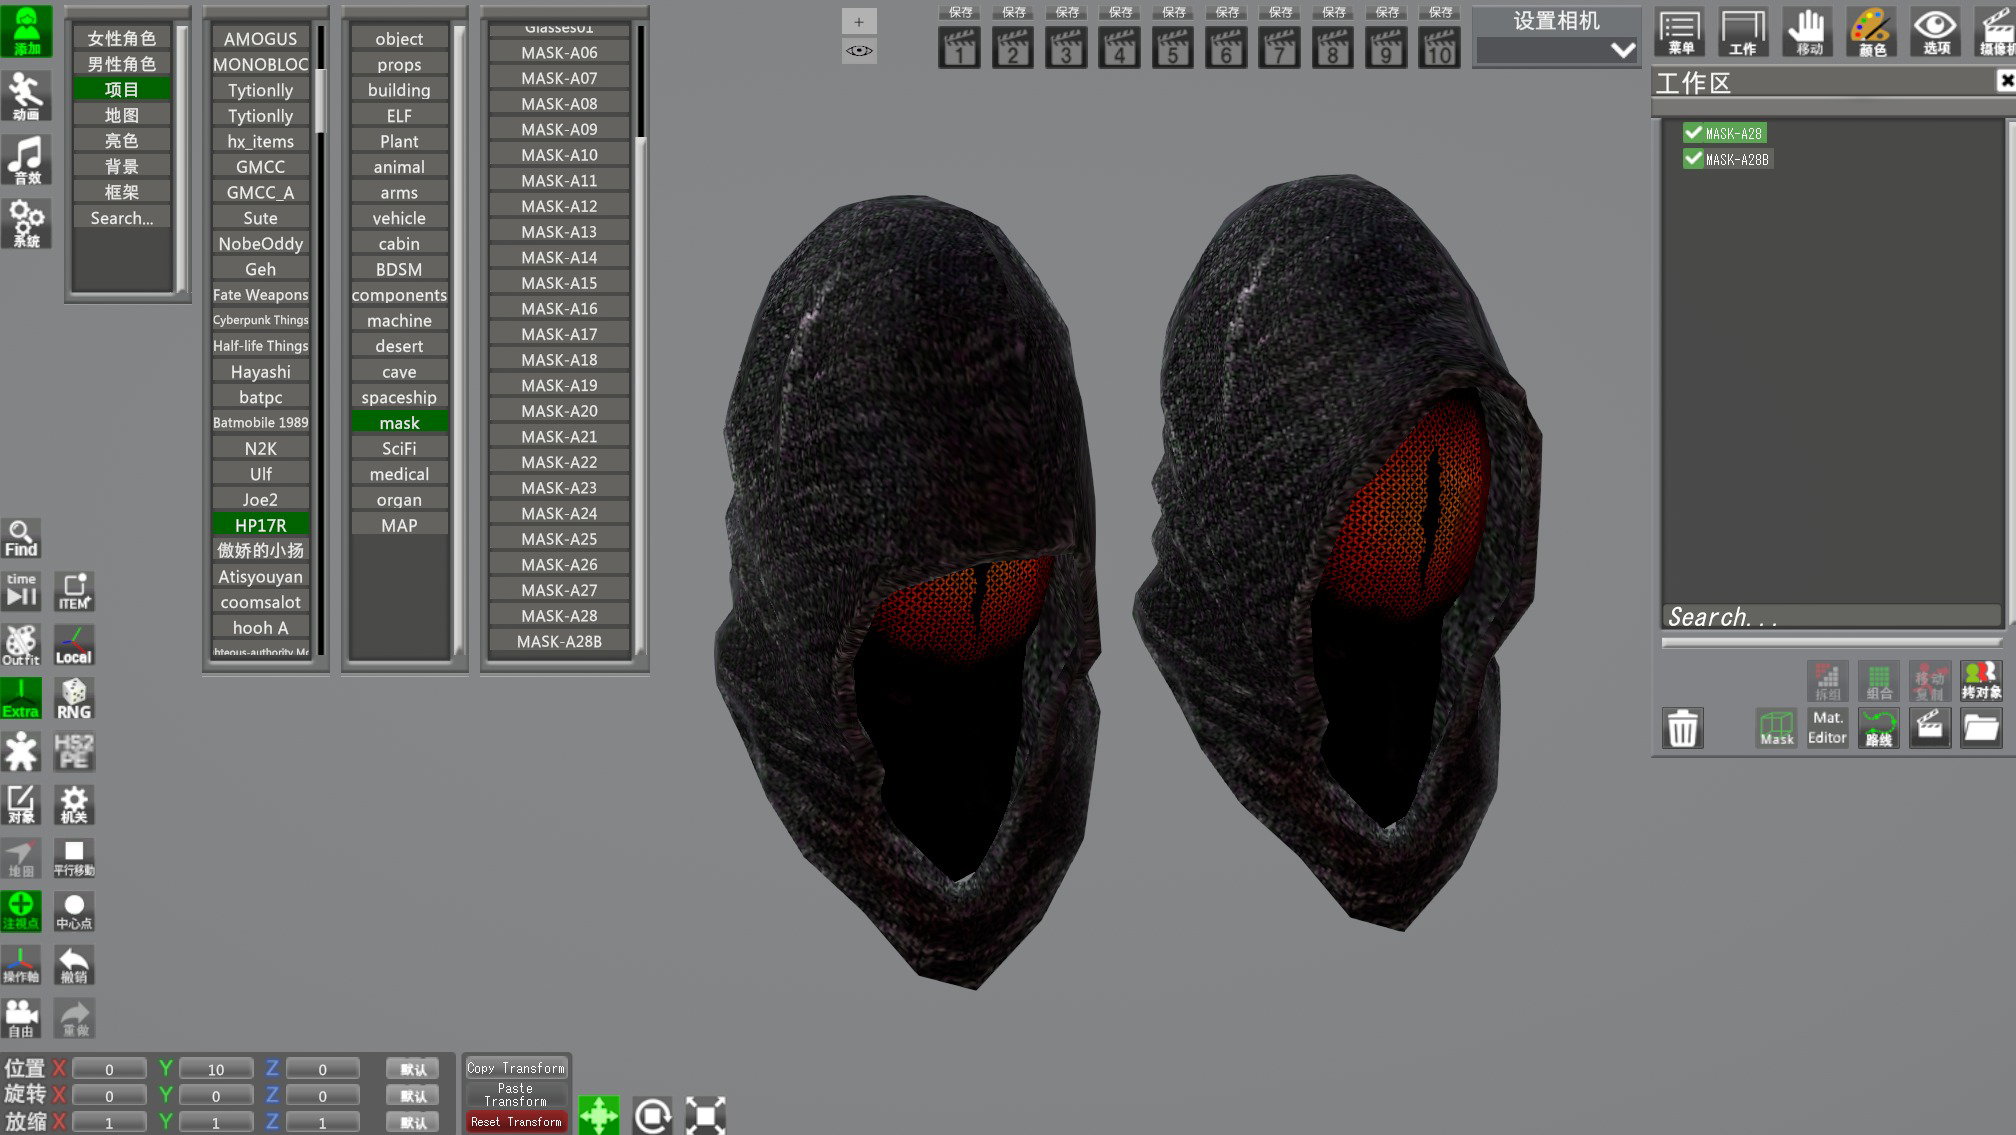Image resolution: width=2016 pixels, height=1135 pixels.
Task: Click the Reset Transform button
Action: pos(516,1122)
